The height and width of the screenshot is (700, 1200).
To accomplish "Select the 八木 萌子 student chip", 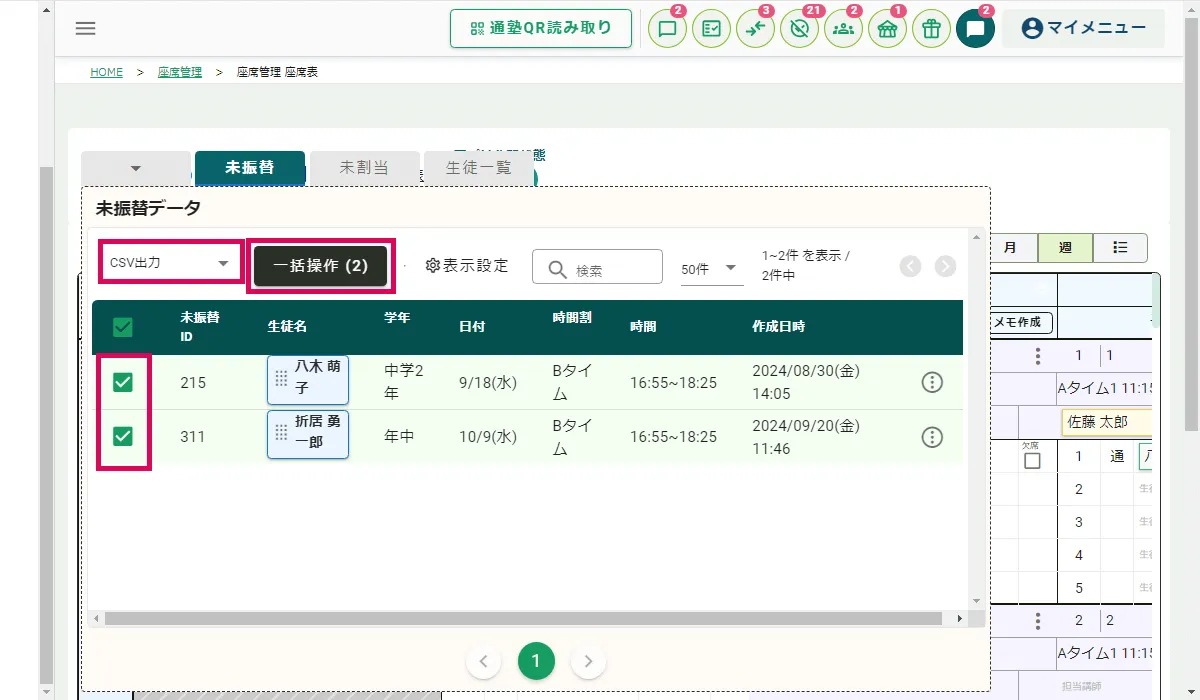I will pyautogui.click(x=308, y=380).
